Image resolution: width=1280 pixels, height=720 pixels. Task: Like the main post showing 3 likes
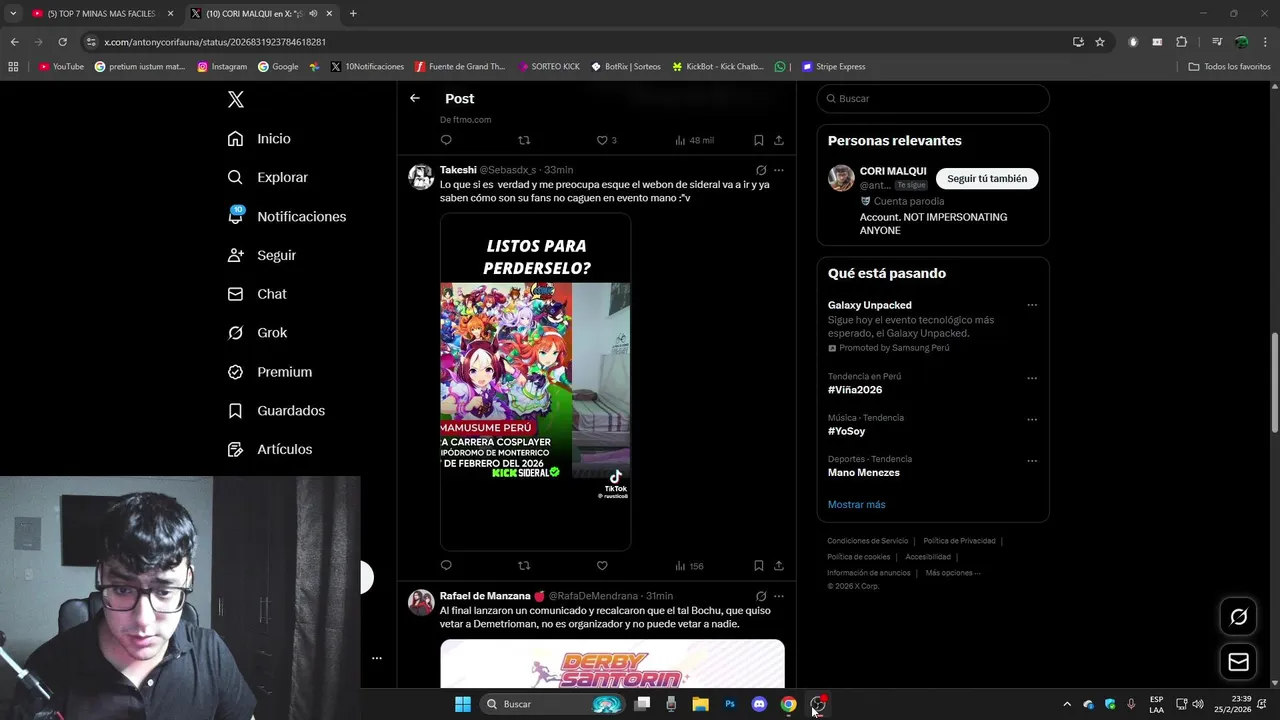[x=606, y=140]
